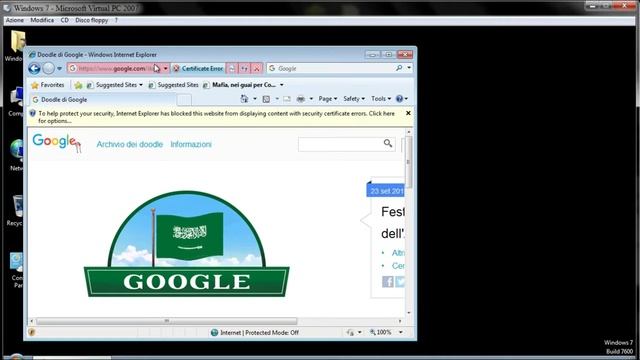
Task: Open the Page menu
Action: point(327,99)
